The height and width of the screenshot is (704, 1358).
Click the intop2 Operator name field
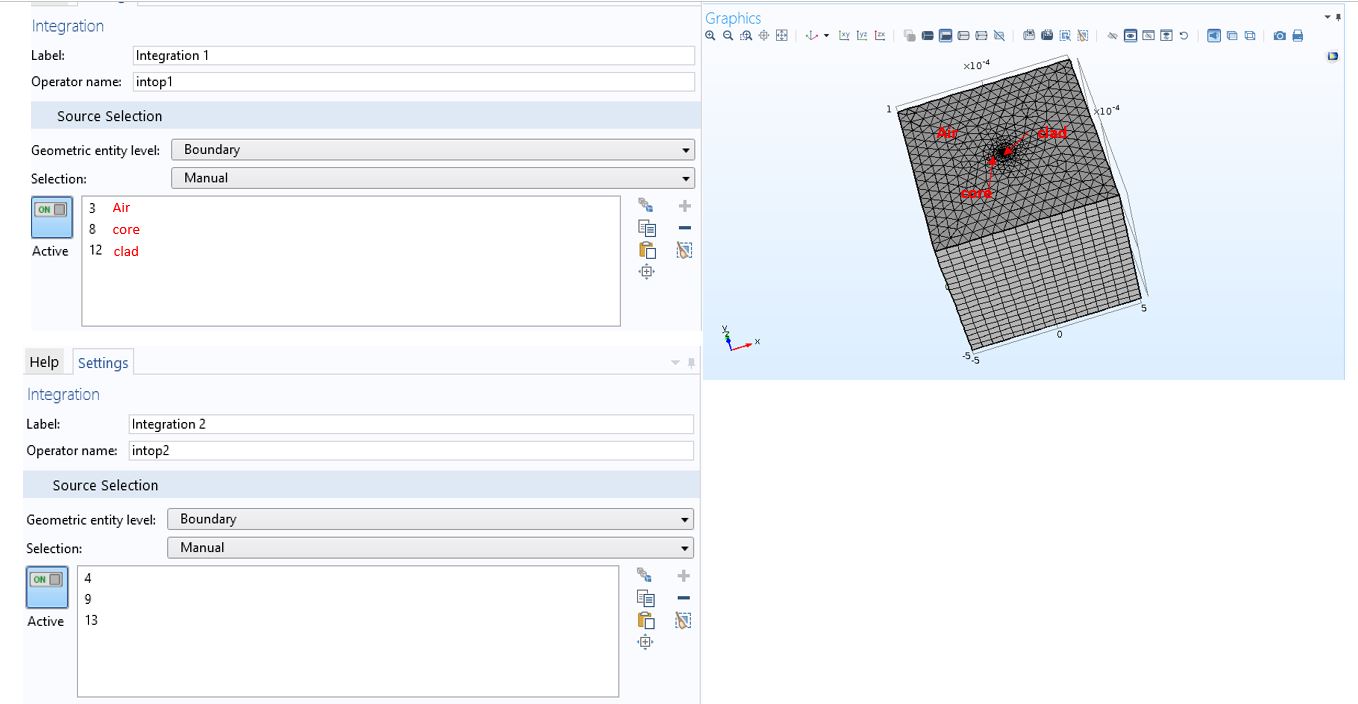[410, 451]
